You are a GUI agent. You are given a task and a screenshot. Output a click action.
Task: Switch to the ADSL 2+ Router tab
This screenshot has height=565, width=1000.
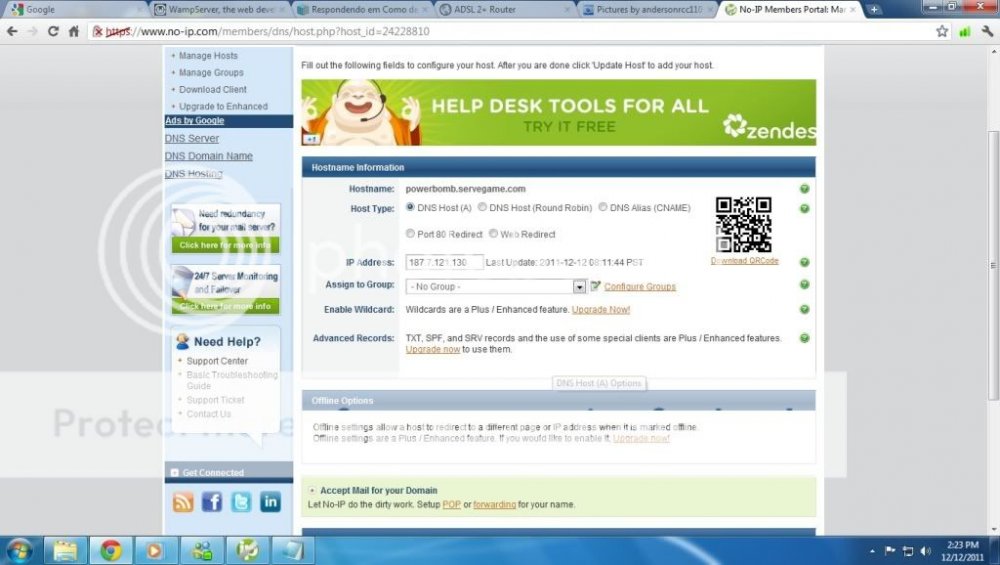coord(506,9)
